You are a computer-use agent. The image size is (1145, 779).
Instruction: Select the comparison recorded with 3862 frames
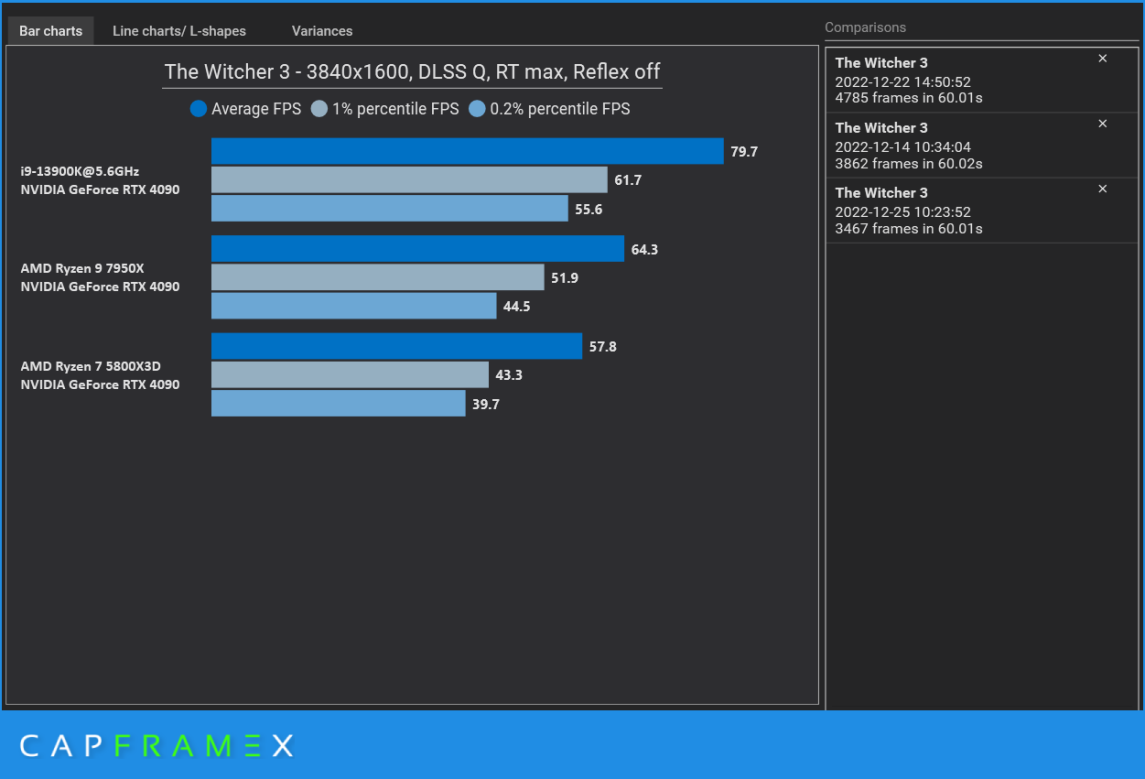pos(981,145)
